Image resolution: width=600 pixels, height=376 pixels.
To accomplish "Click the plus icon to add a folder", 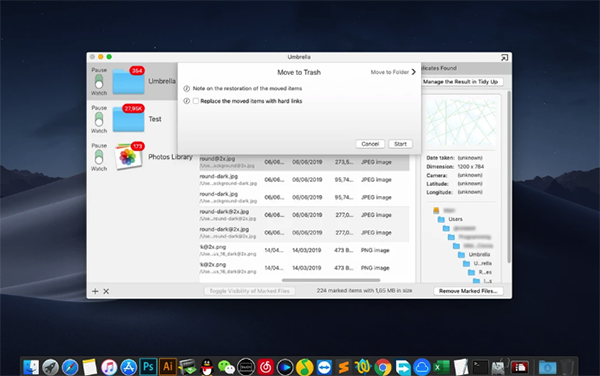I will pyautogui.click(x=95, y=291).
